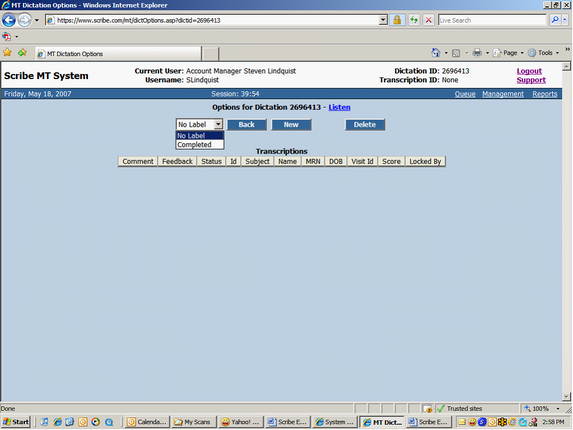Viewport: 573px width, 430px height.
Task: Click the Live Search input field
Action: pyautogui.click(x=492, y=20)
